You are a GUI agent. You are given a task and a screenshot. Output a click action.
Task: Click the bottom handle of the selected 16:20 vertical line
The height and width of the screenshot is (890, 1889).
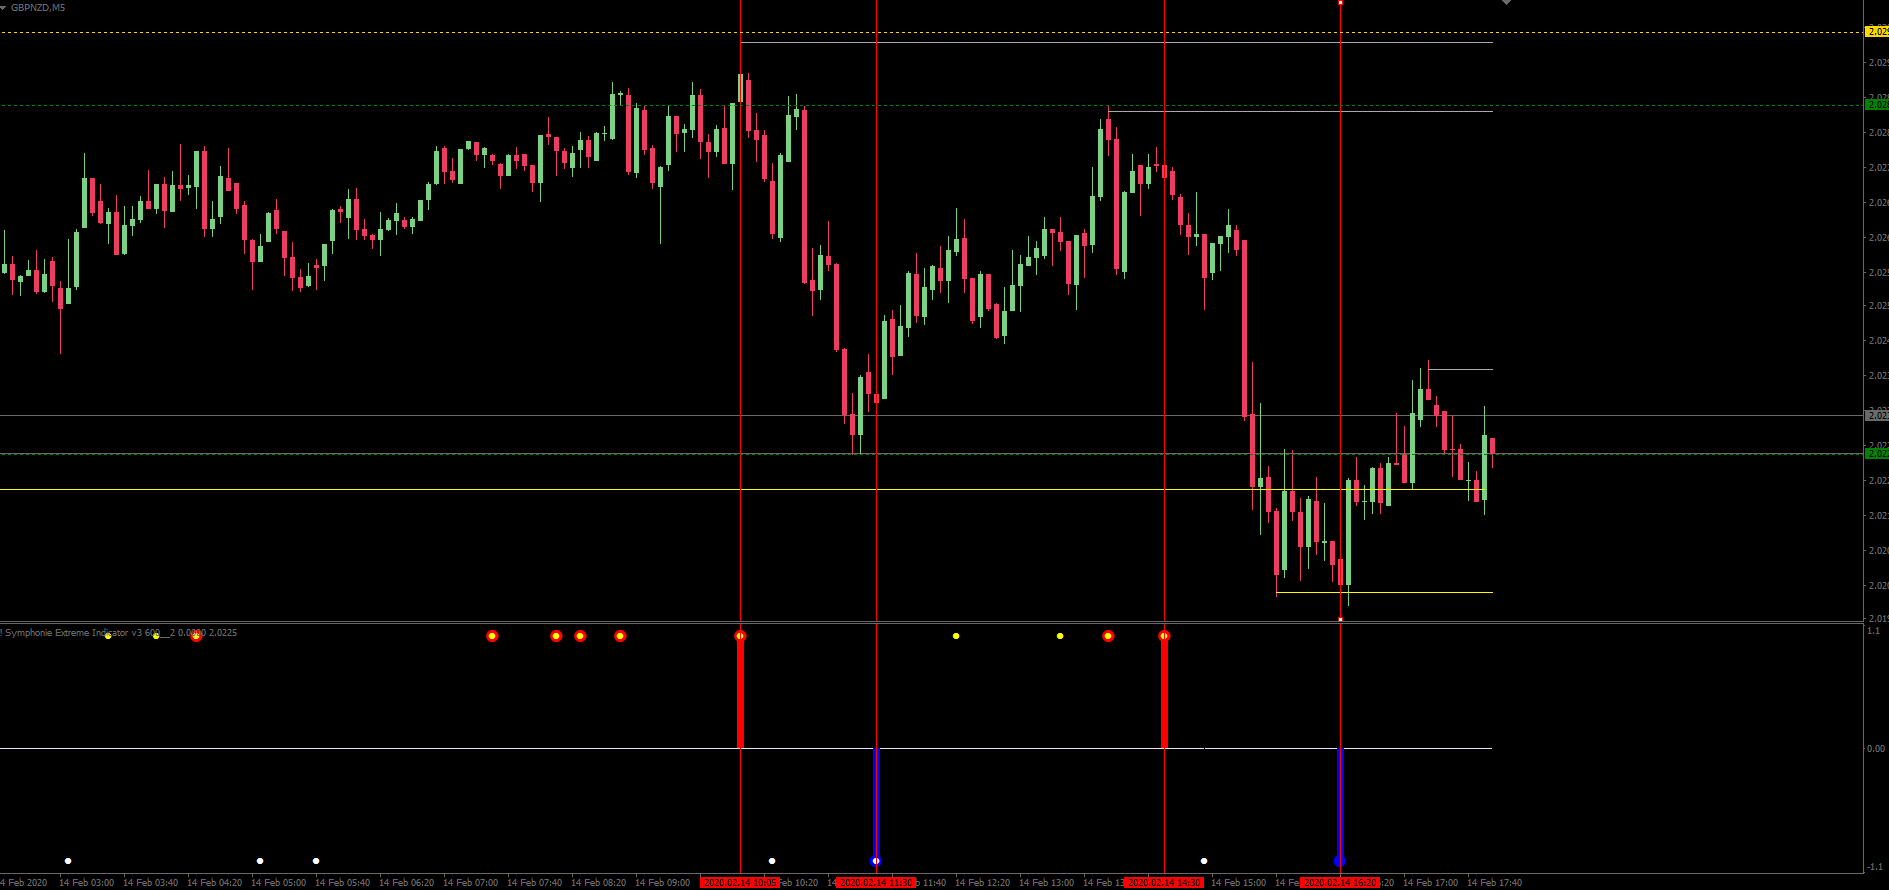(x=1340, y=619)
